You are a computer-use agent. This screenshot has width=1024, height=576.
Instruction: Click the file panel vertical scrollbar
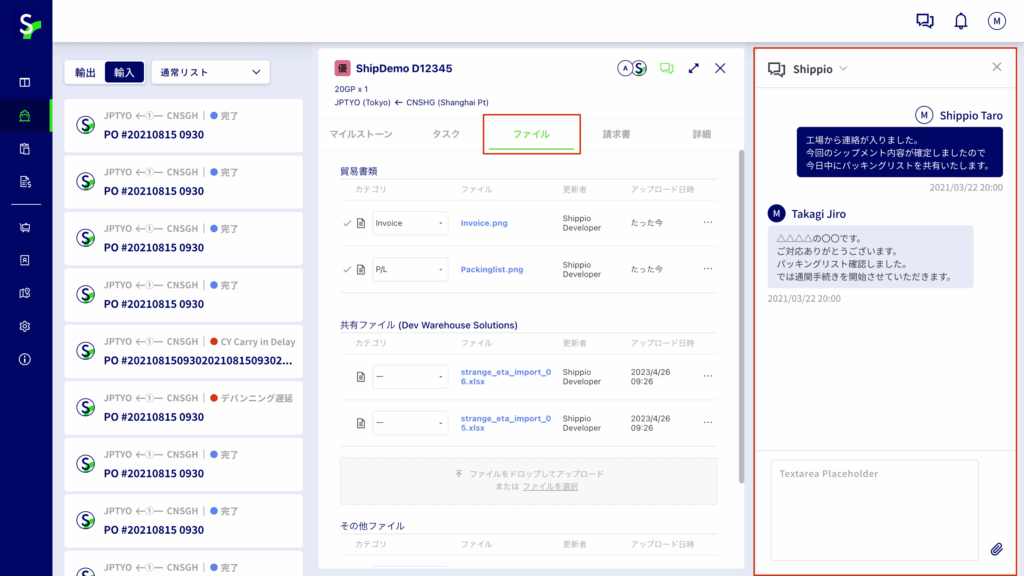[741, 300]
